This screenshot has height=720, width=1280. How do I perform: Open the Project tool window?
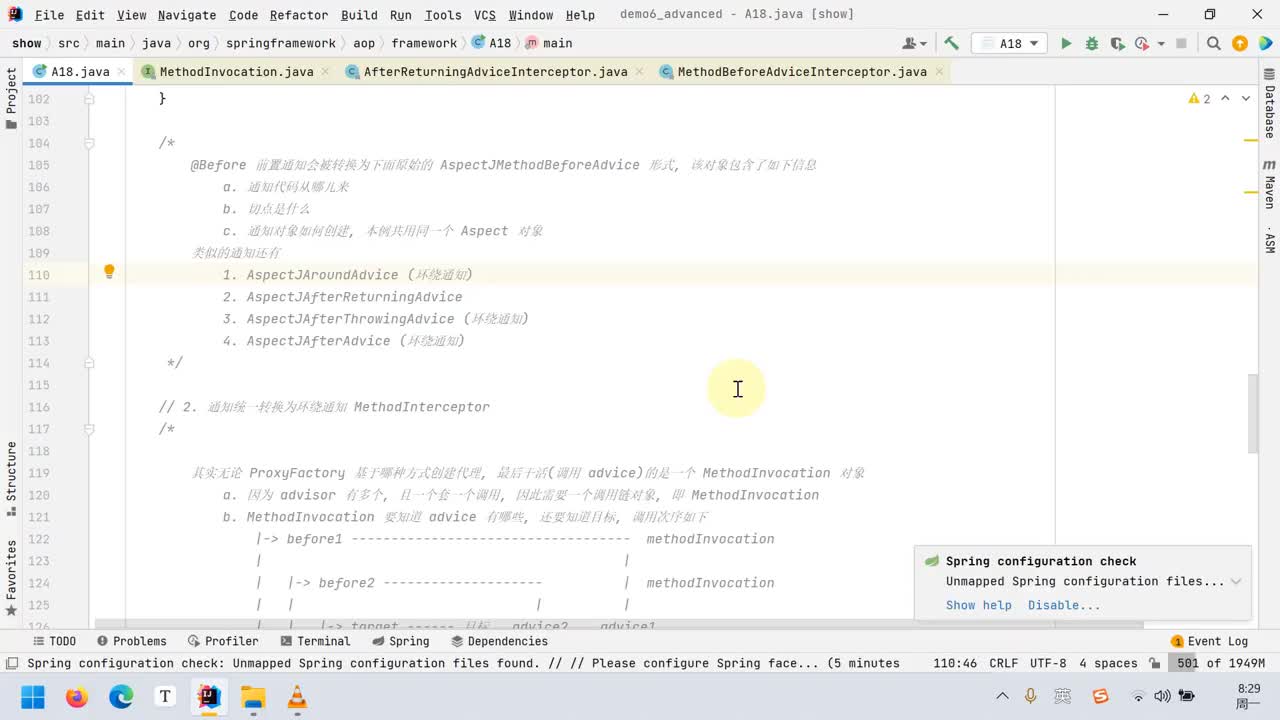coord(11,98)
